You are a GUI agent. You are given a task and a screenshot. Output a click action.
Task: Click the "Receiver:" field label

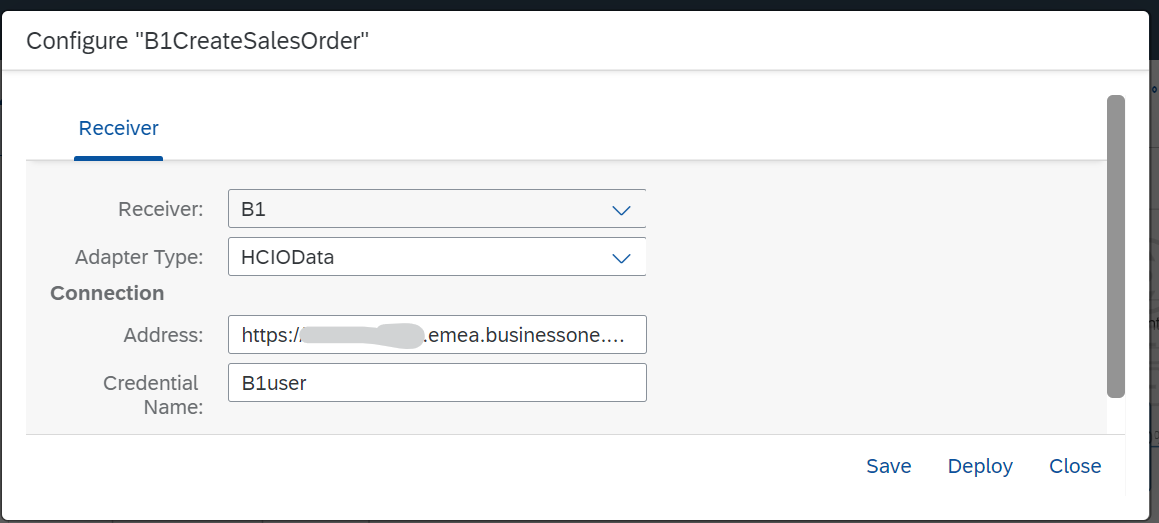click(160, 209)
